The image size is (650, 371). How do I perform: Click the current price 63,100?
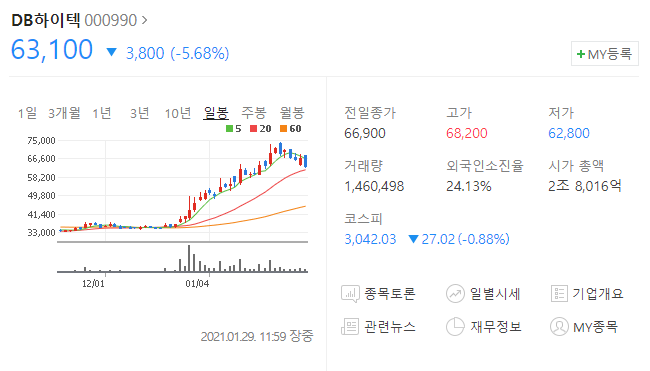coord(52,49)
